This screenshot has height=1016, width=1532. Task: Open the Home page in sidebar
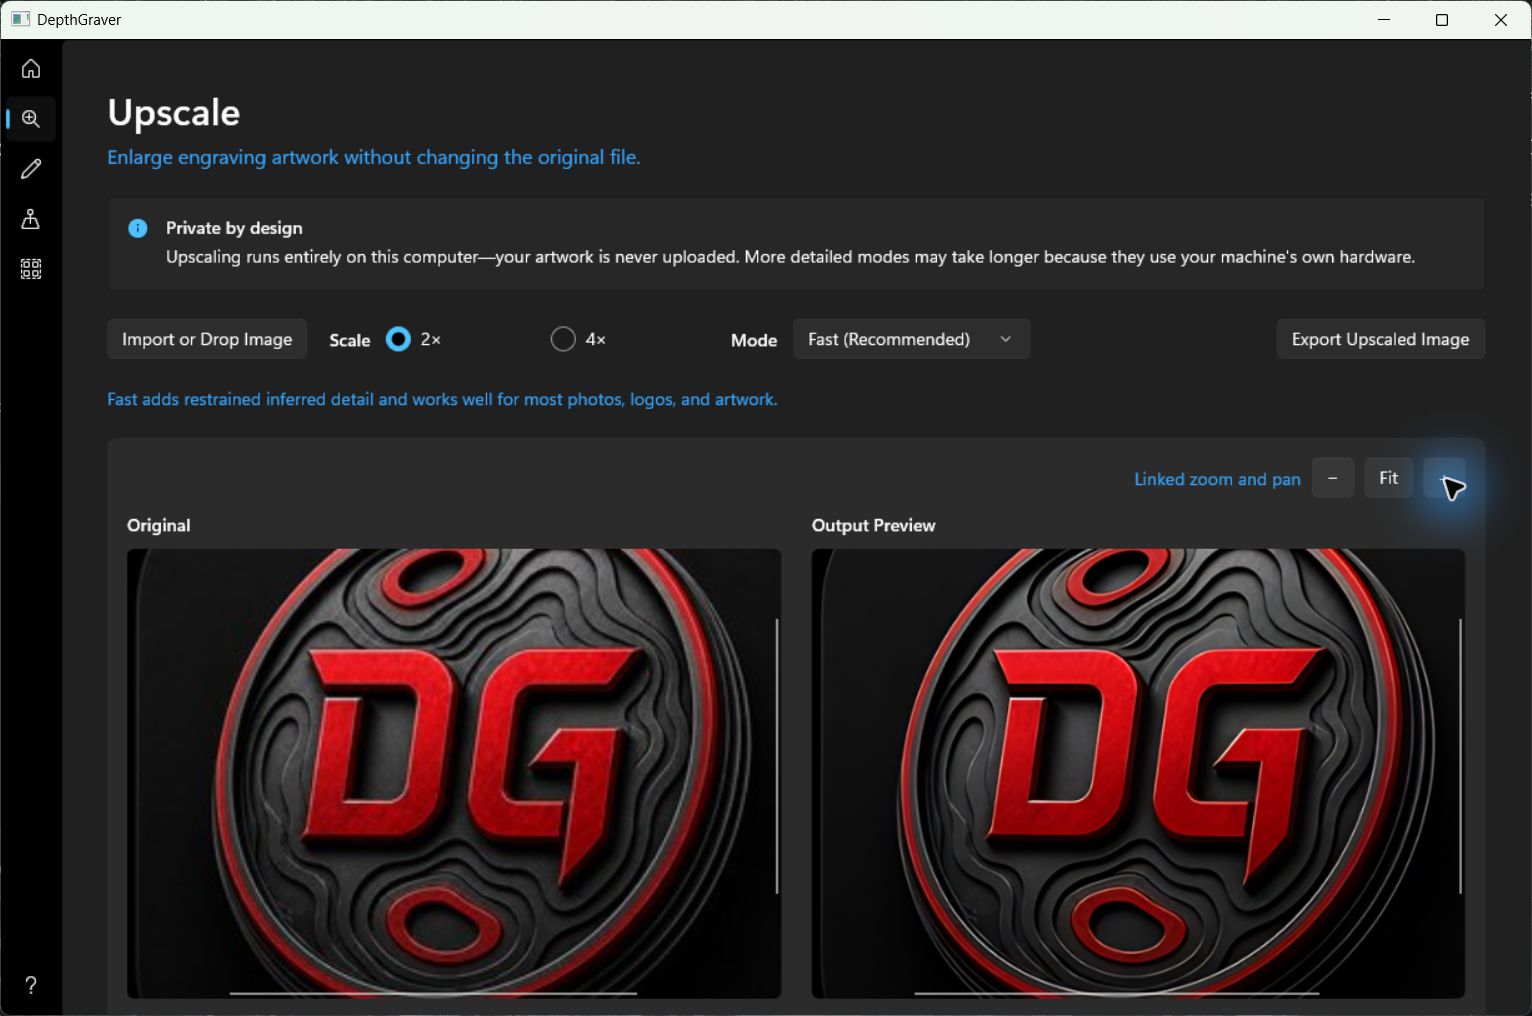[31, 68]
